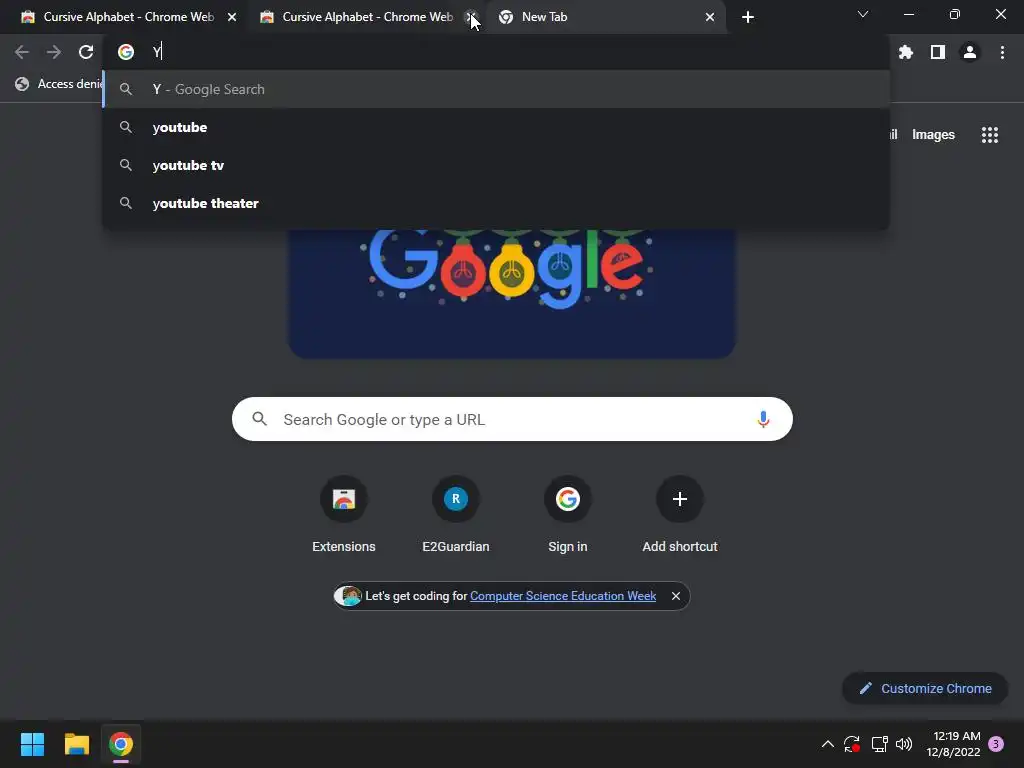Go forward with the forward arrow
Image resolution: width=1024 pixels, height=768 pixels.
coord(54,52)
